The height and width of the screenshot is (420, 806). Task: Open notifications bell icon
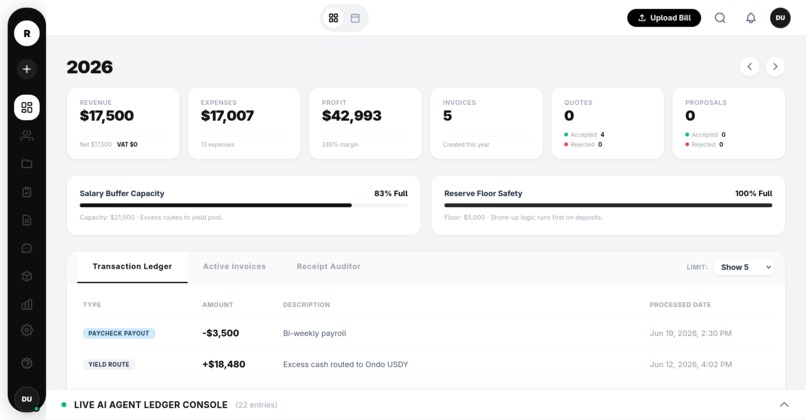click(751, 18)
